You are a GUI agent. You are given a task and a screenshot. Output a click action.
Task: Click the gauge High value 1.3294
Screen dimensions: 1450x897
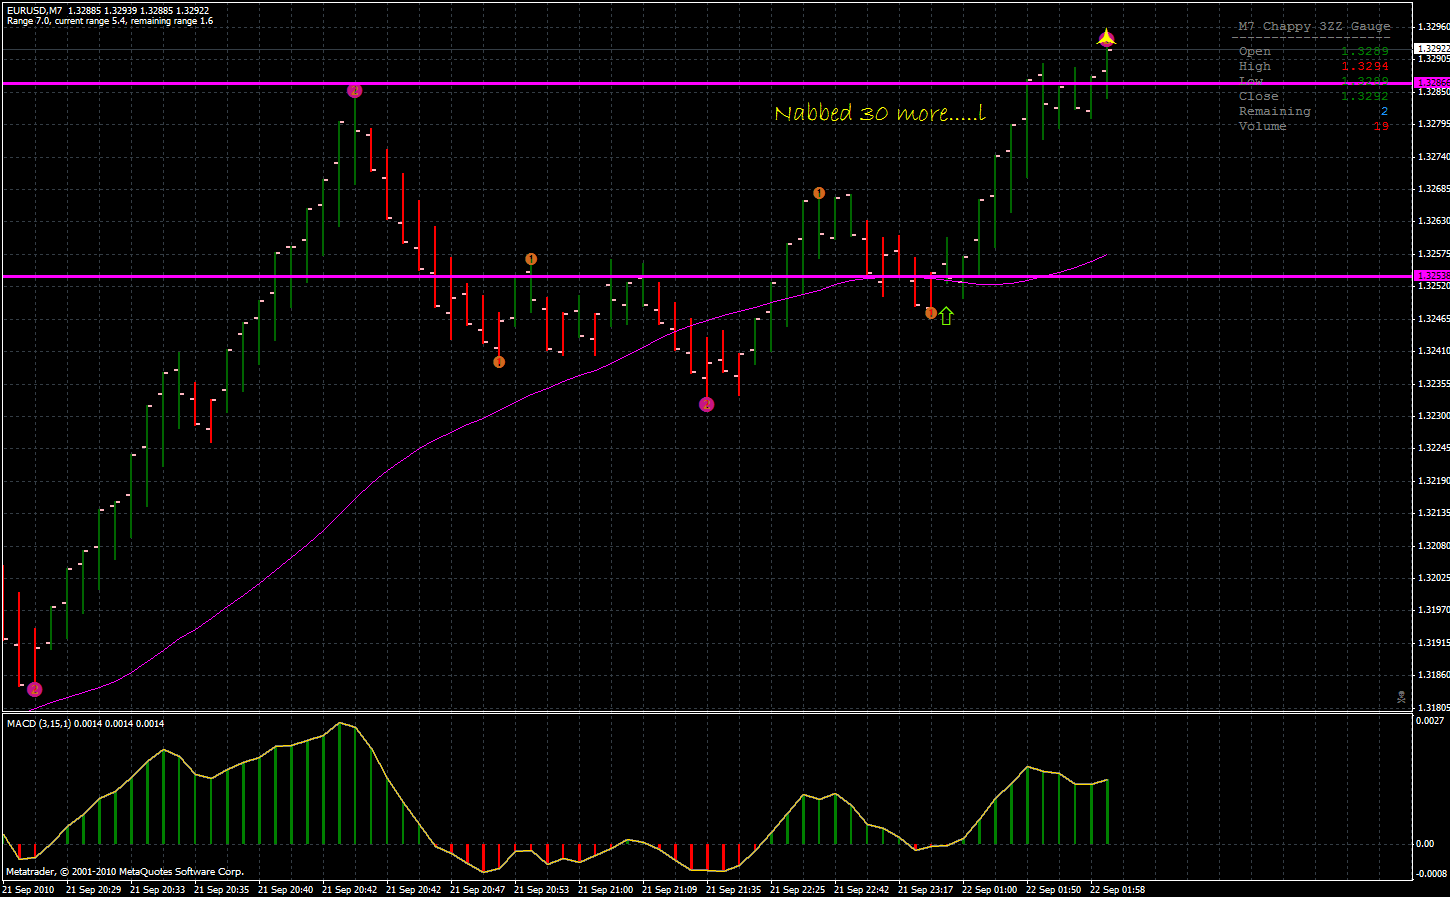(x=1365, y=66)
